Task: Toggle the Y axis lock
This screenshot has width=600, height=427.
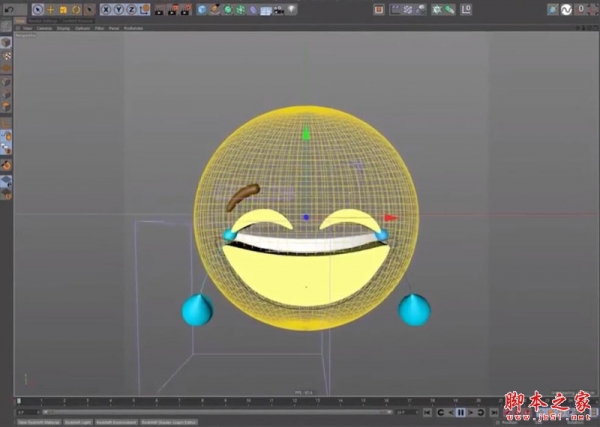Action: [x=116, y=9]
